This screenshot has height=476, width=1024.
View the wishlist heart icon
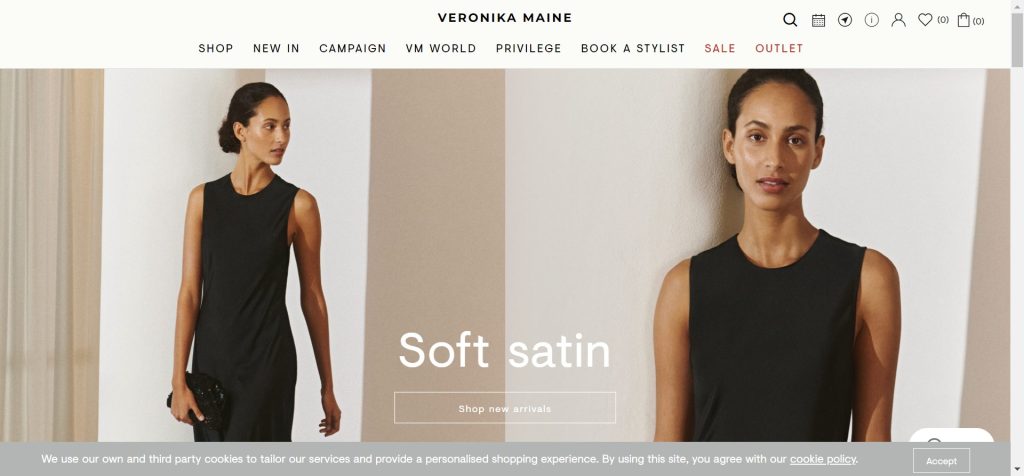[925, 20]
